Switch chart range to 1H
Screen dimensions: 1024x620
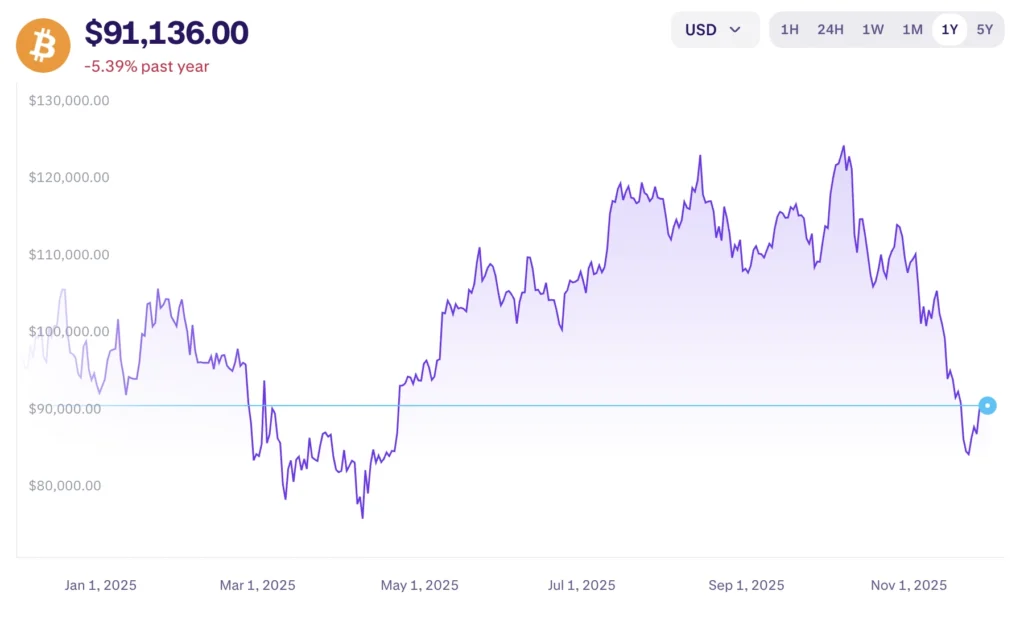[x=790, y=30]
